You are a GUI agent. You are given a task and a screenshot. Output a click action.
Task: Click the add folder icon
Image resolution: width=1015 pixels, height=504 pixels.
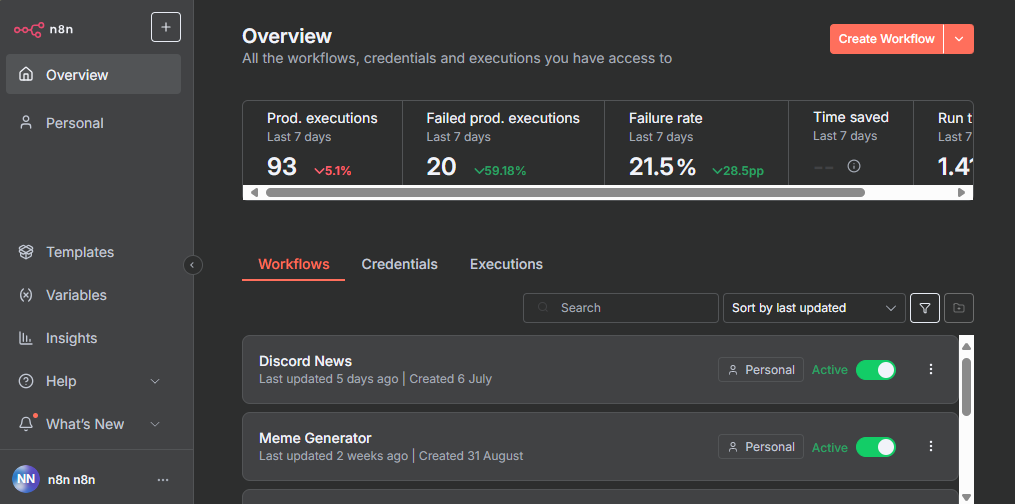959,308
